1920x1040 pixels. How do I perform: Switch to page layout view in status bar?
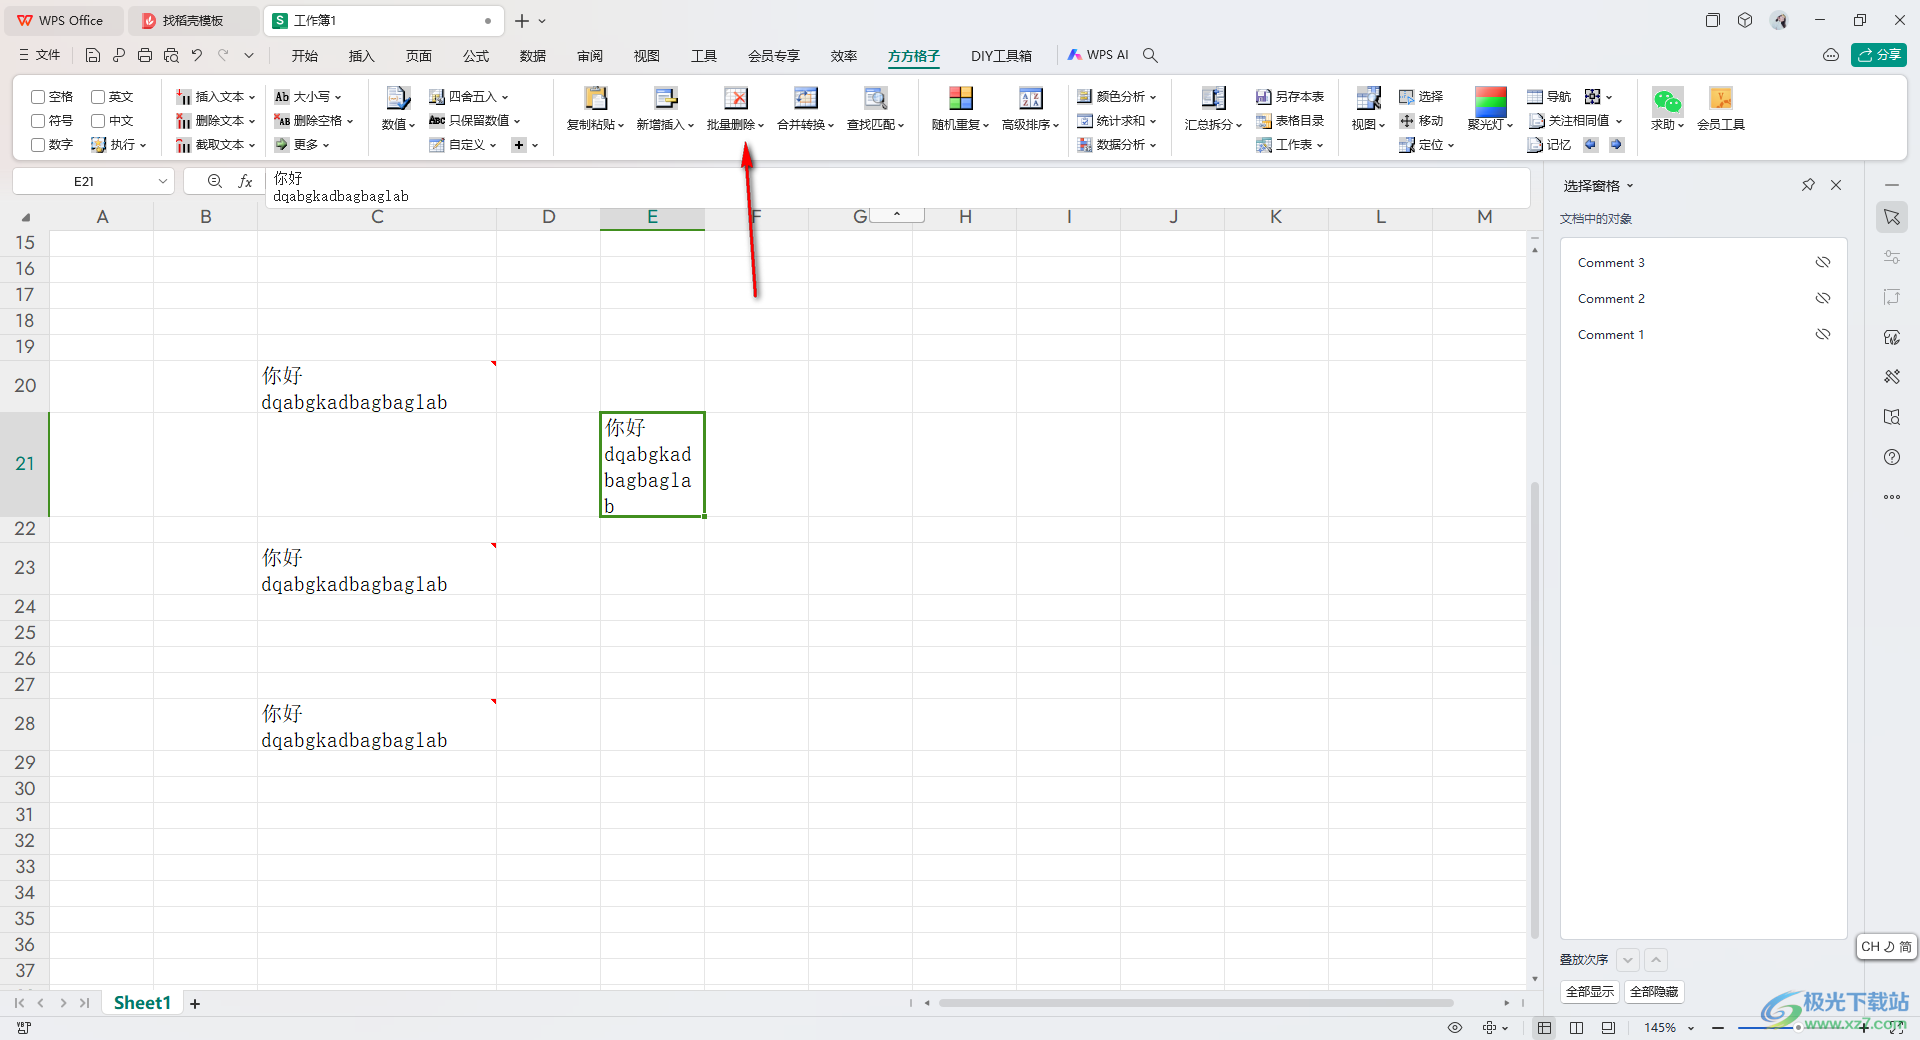[1576, 1028]
